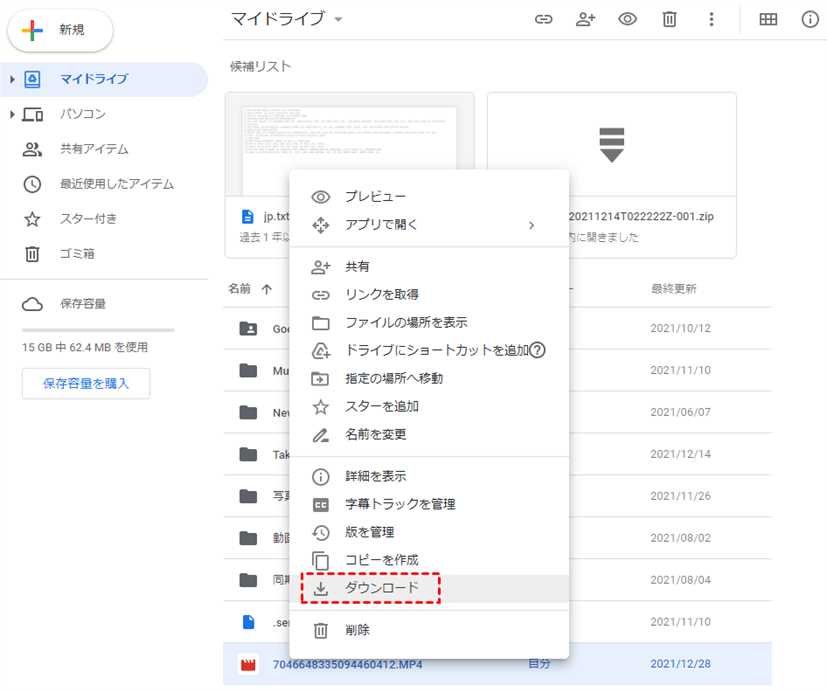The width and height of the screenshot is (827, 692).
Task: Click the eye preview icon in toolbar
Action: (x=627, y=19)
